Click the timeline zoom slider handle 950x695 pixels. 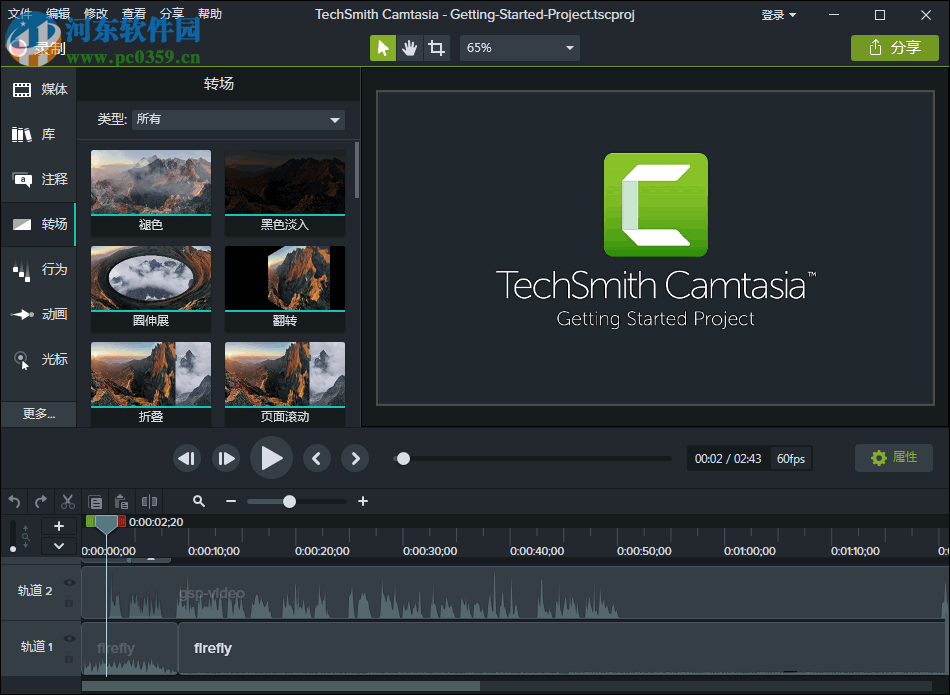click(x=289, y=501)
